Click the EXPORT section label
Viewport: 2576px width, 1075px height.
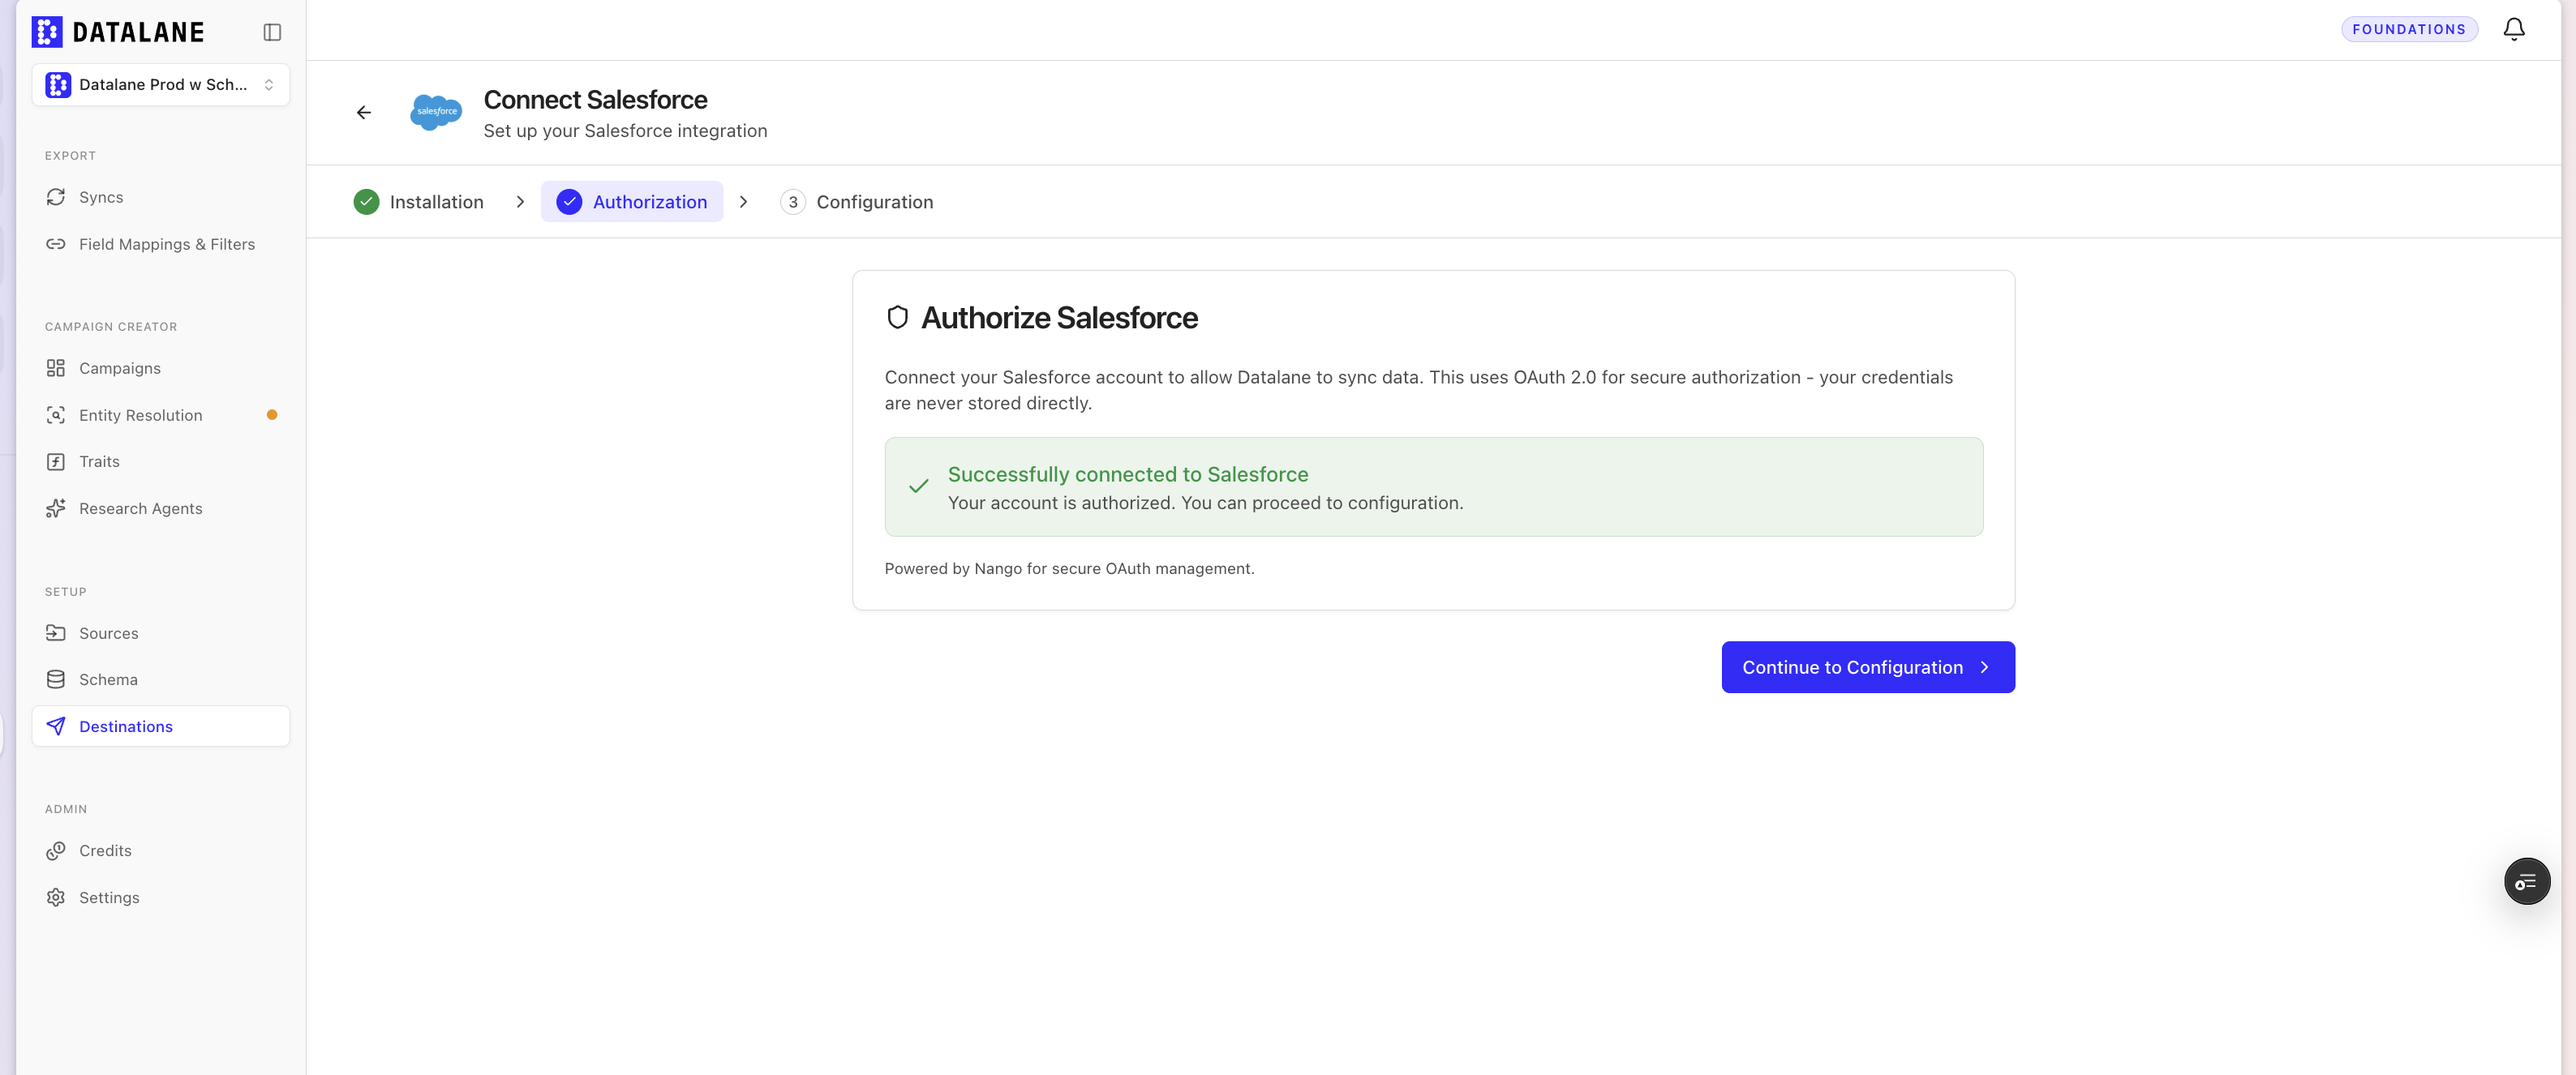pyautogui.click(x=70, y=155)
